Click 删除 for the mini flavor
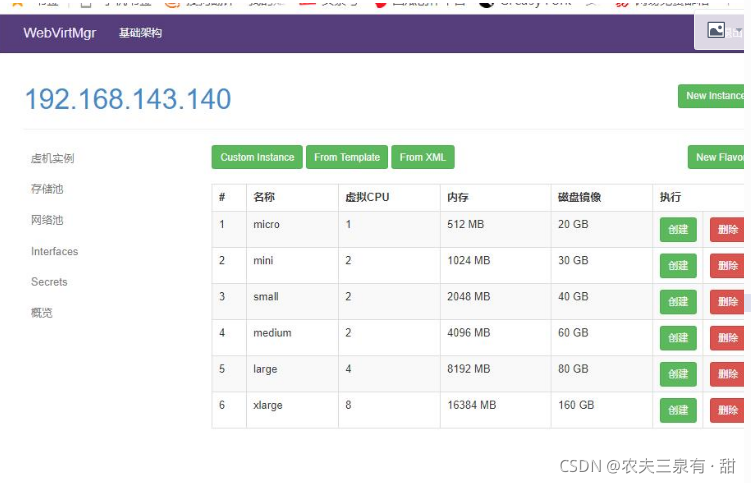751x483 pixels. point(728,265)
